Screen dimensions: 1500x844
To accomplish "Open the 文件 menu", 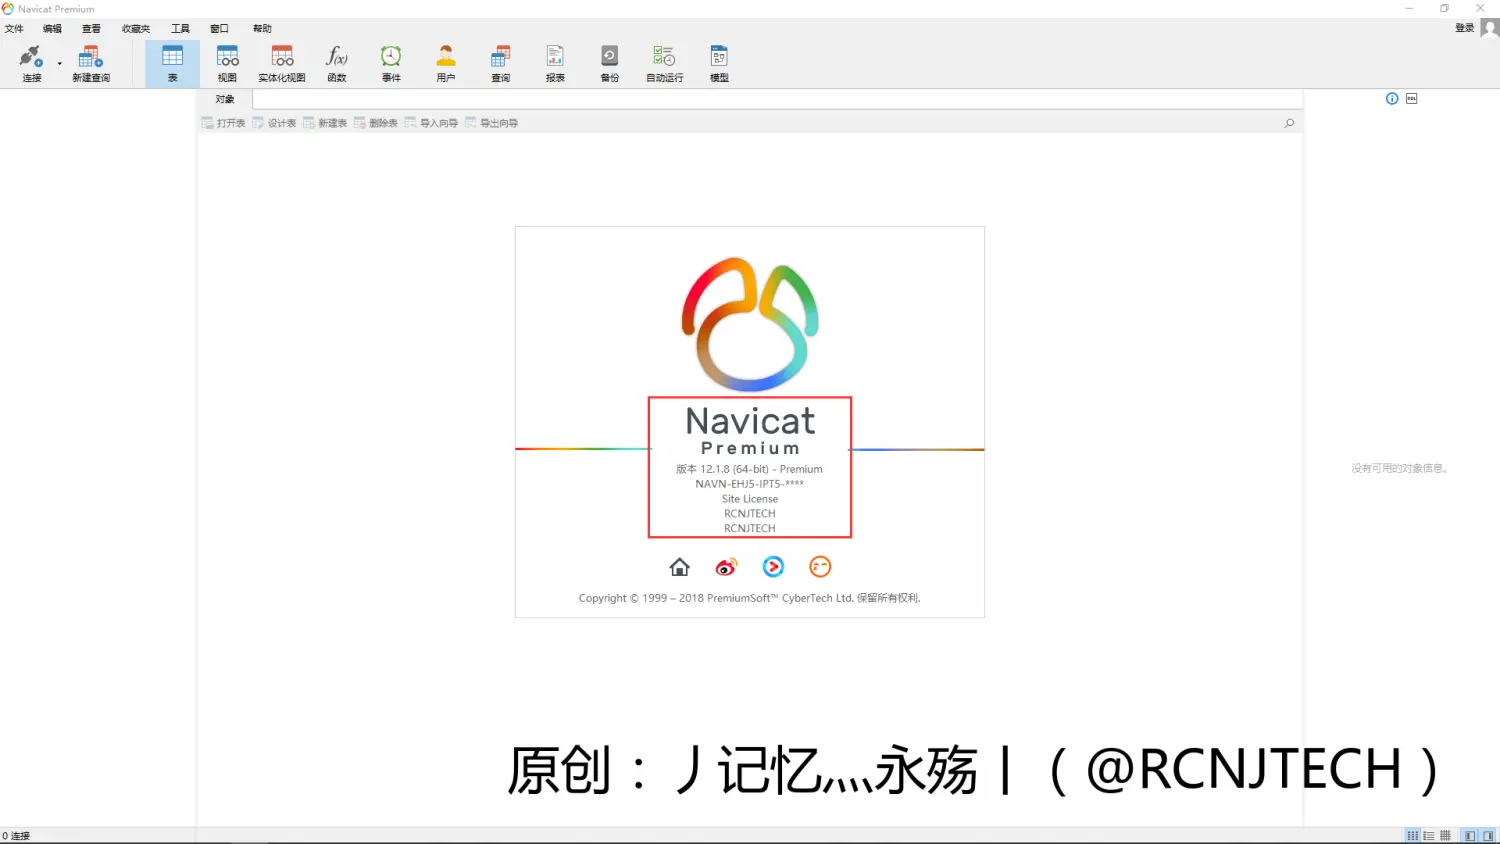I will click(14, 29).
